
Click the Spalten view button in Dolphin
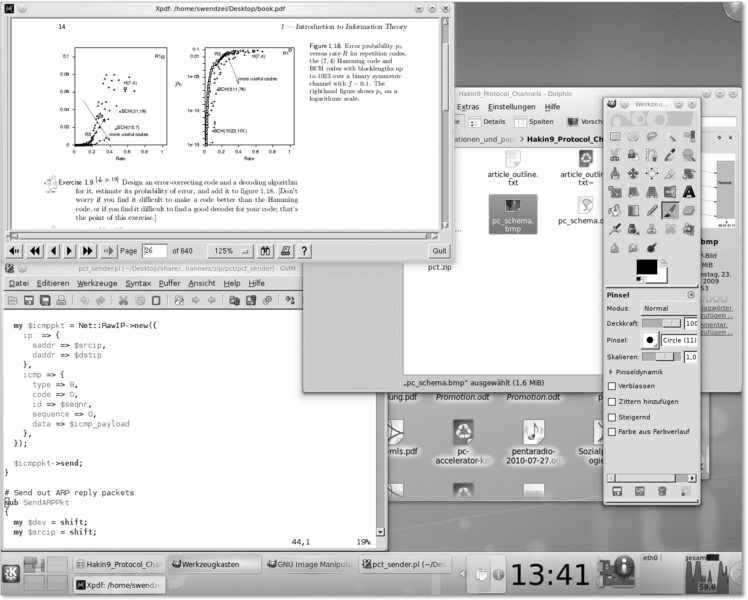point(536,121)
